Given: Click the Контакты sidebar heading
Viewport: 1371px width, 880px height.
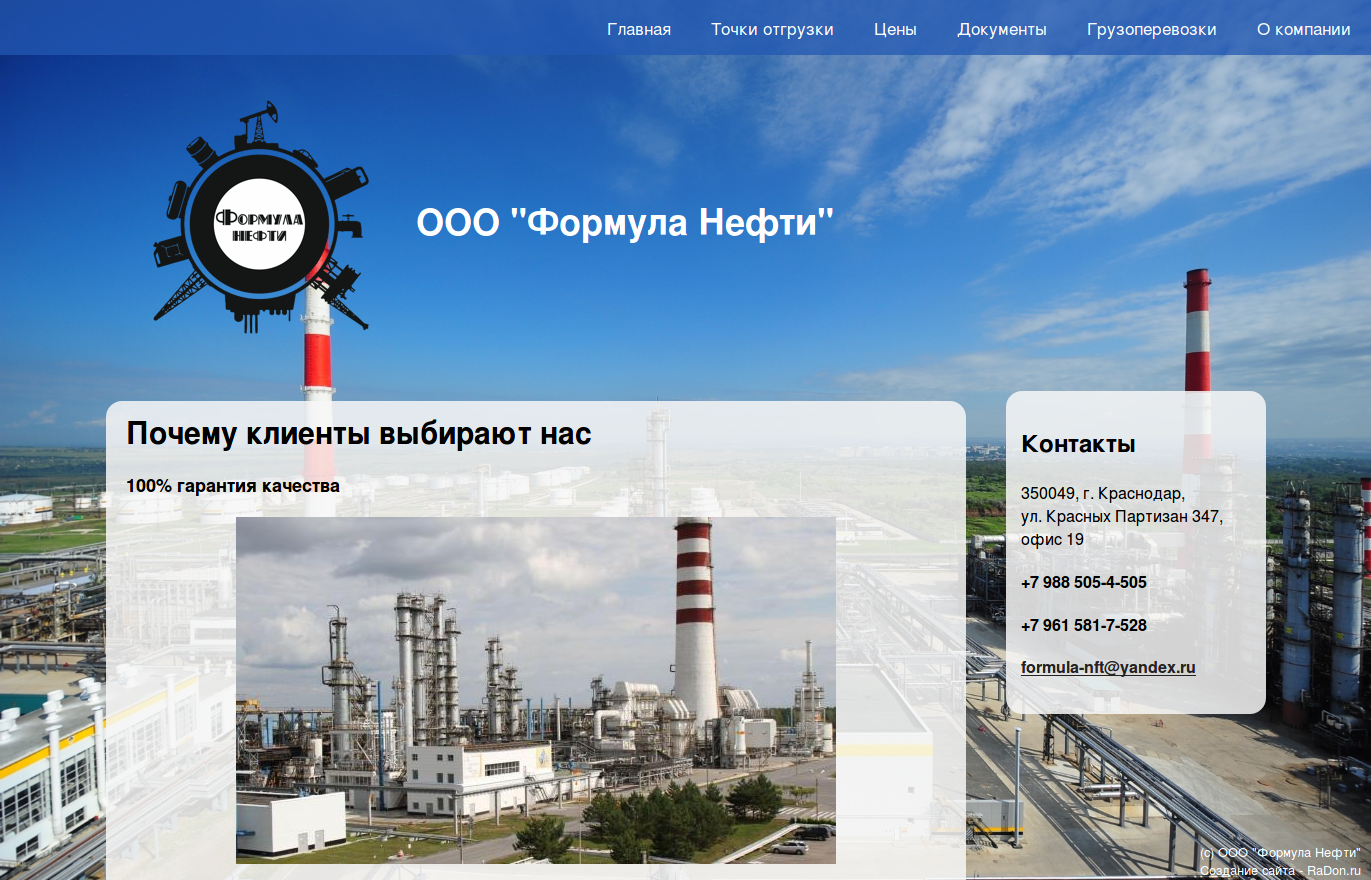Looking at the screenshot, I should tap(1078, 444).
